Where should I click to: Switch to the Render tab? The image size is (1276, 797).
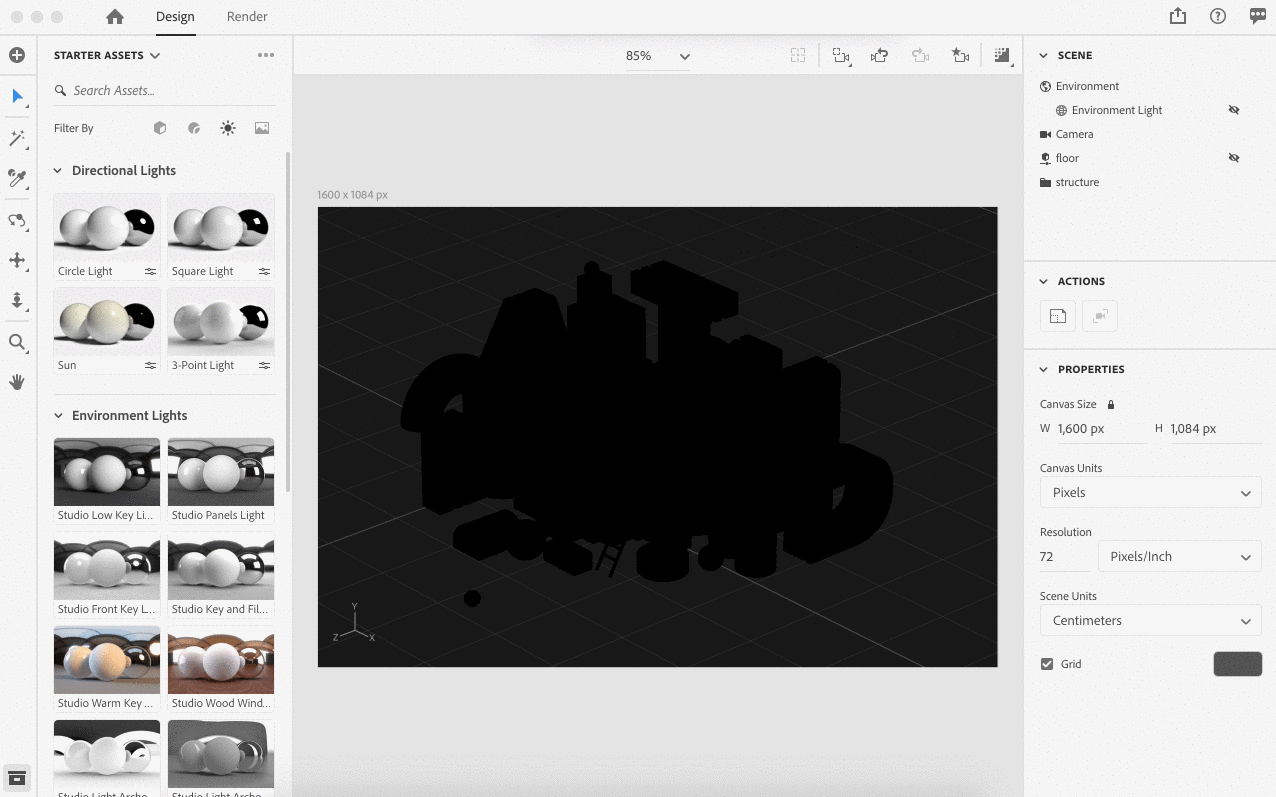coord(247,16)
